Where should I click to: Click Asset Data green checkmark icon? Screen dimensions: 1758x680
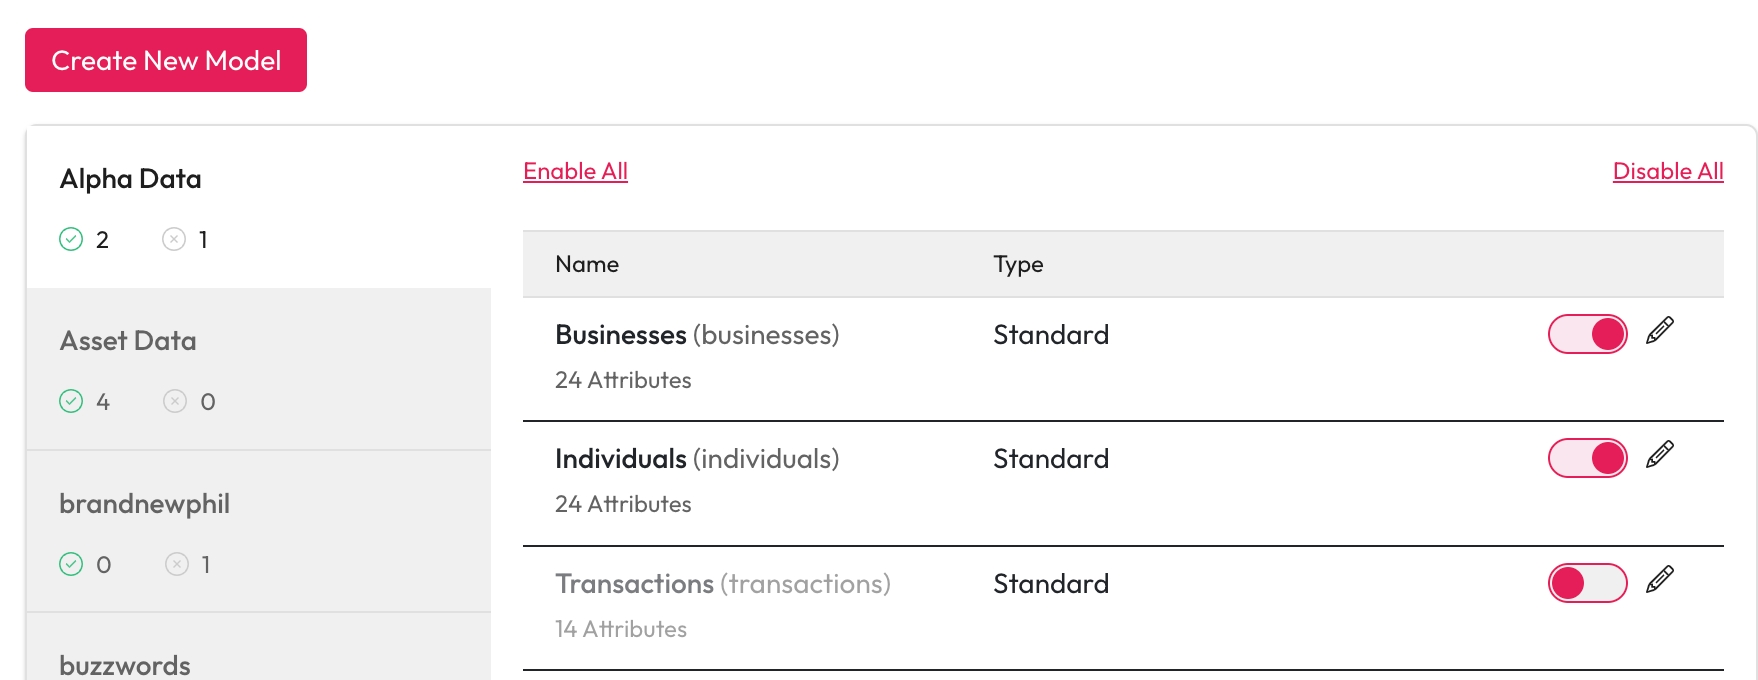[71, 401]
